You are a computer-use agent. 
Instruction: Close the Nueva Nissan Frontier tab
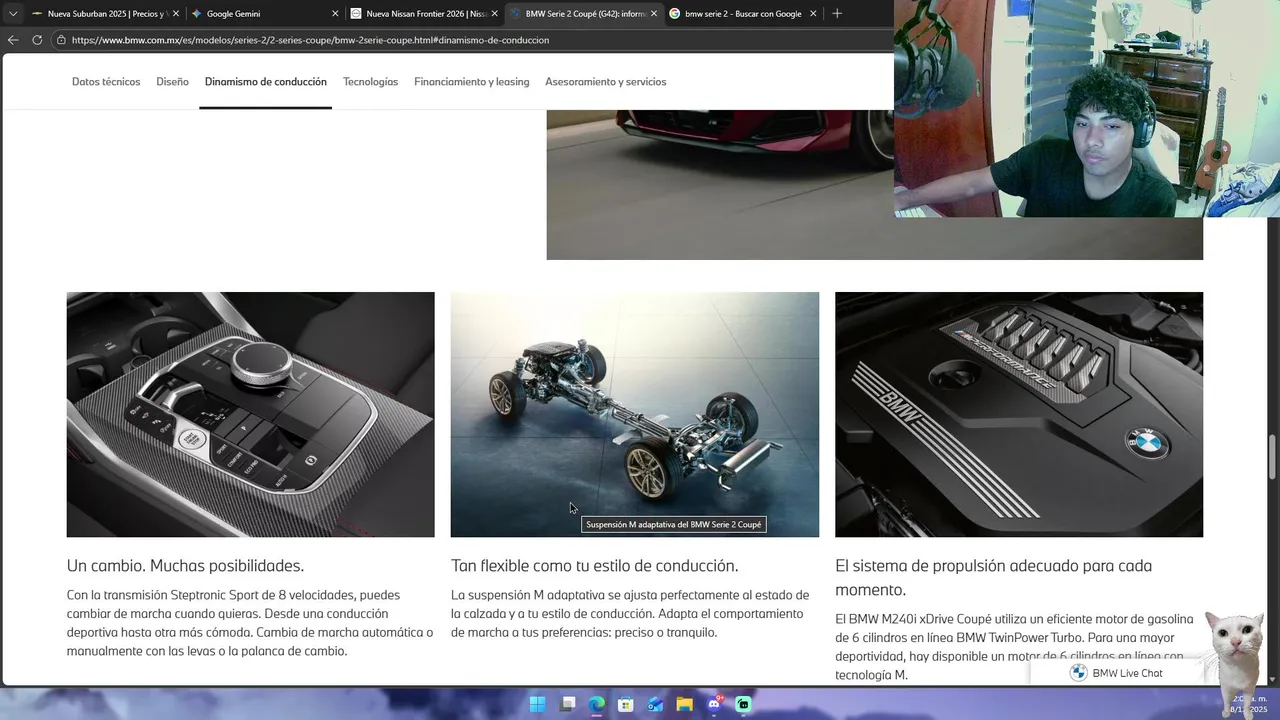coord(494,14)
